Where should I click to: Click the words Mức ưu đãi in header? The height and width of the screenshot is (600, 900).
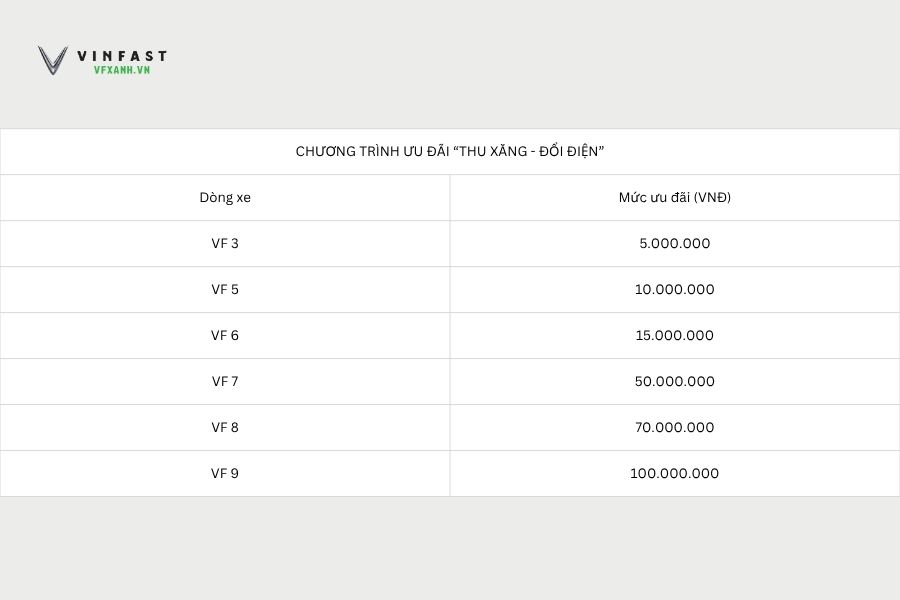click(654, 197)
